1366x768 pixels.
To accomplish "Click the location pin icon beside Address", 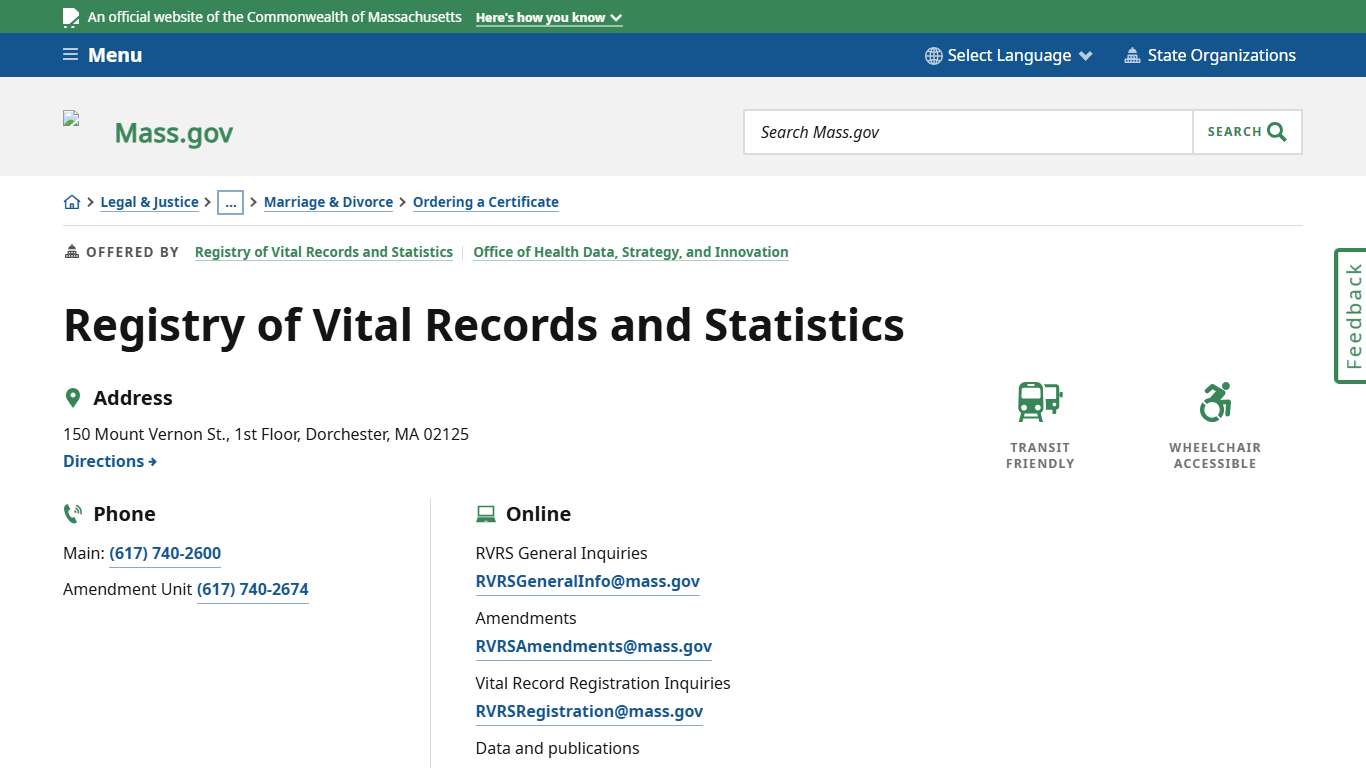I will coord(73,396).
